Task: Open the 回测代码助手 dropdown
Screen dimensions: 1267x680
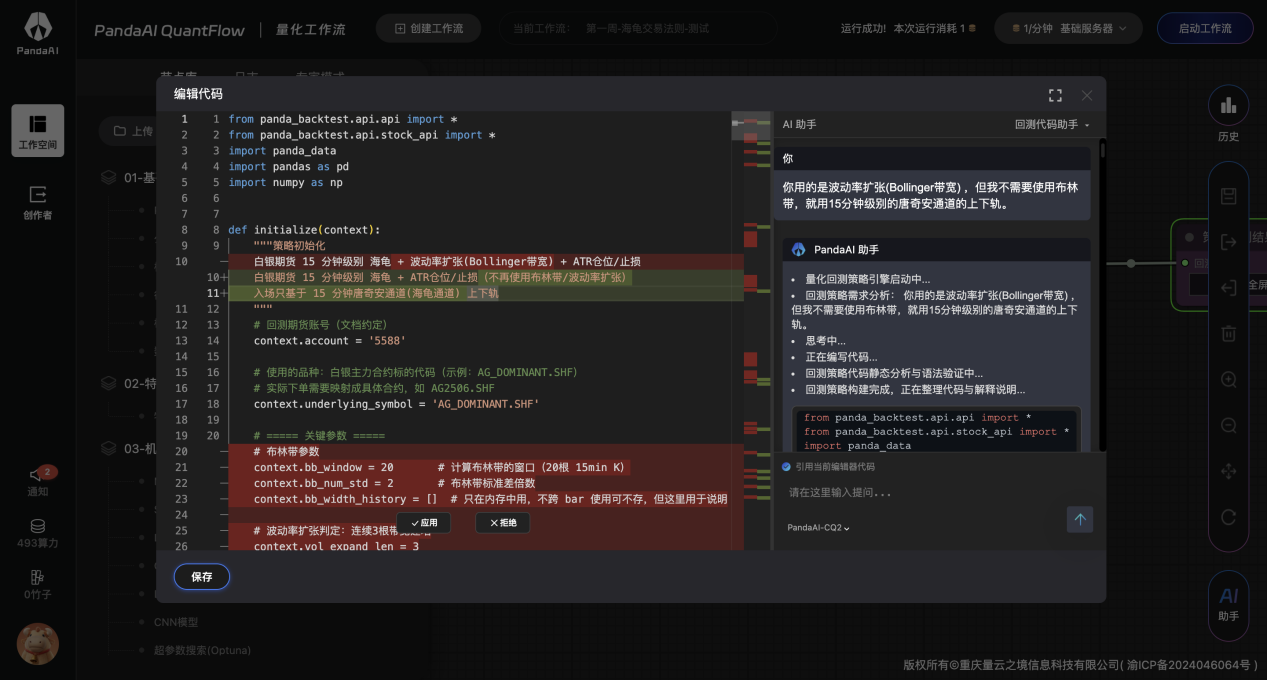Action: pos(1052,124)
